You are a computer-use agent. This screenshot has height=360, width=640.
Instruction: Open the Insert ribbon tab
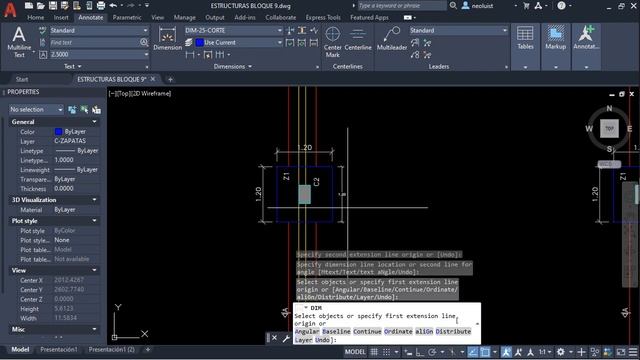[x=61, y=18]
